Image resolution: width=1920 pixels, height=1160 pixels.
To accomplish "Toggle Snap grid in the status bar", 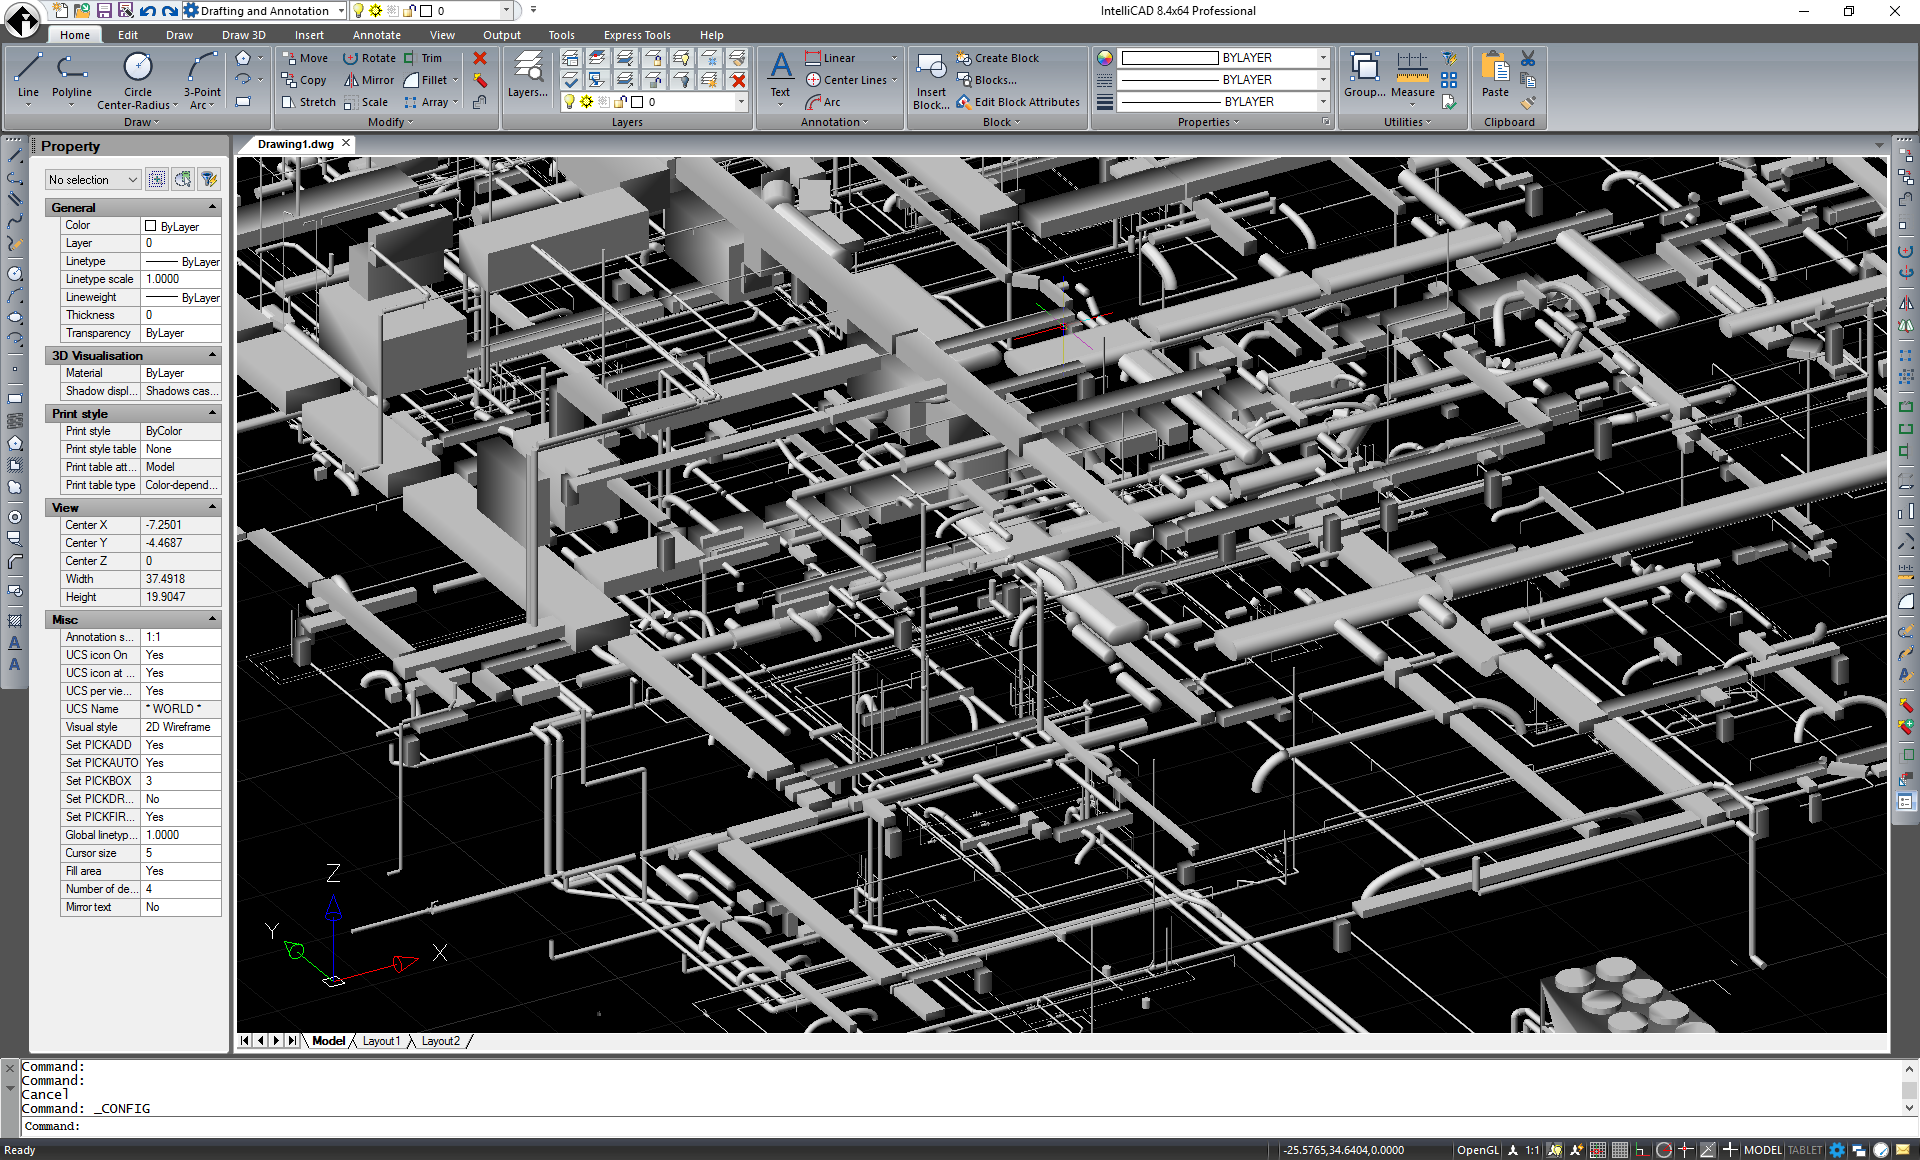I will 1598,1150.
